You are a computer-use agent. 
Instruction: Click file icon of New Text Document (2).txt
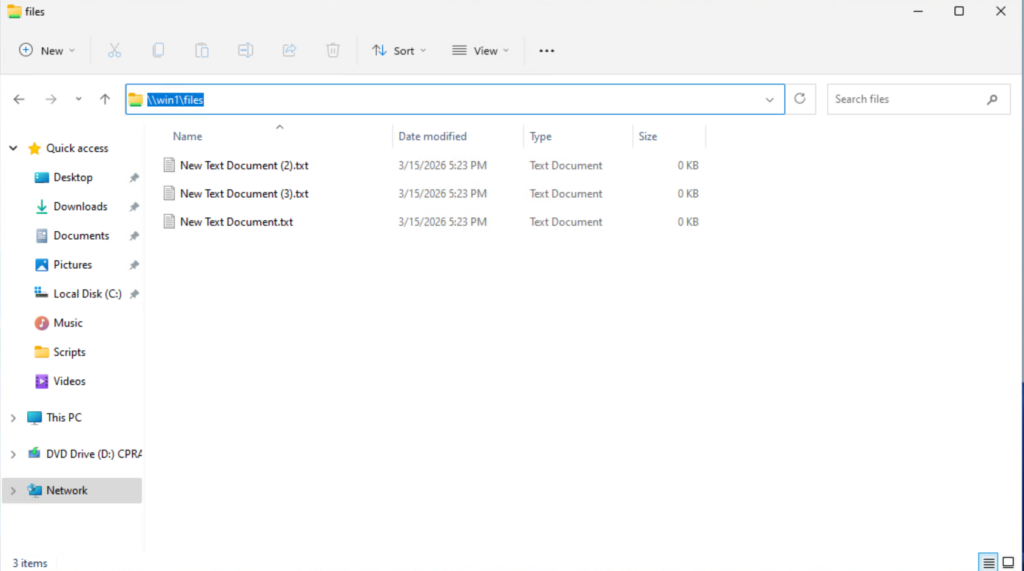point(169,165)
